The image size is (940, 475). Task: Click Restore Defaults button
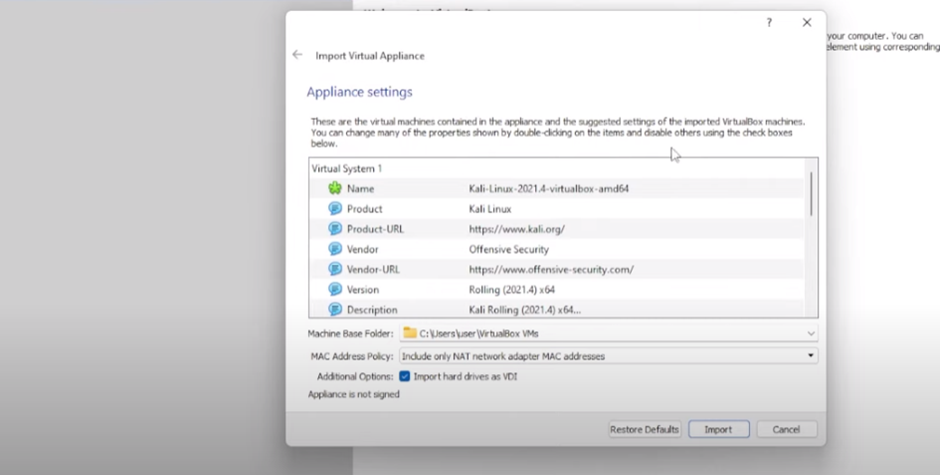pyautogui.click(x=644, y=429)
